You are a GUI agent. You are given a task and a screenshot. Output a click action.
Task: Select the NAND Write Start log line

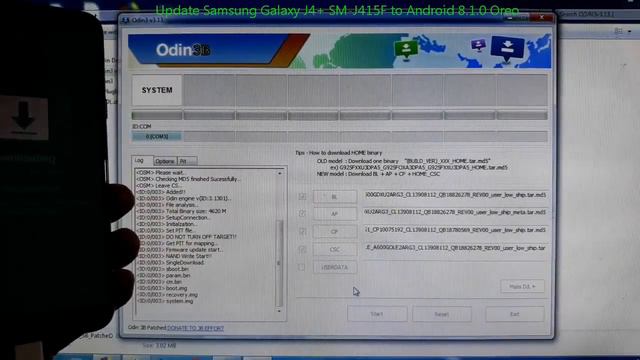[x=174, y=256]
